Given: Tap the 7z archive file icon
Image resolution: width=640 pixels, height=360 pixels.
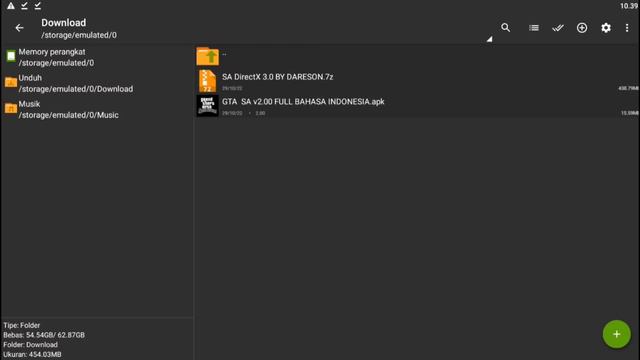Looking at the screenshot, I should [207, 81].
